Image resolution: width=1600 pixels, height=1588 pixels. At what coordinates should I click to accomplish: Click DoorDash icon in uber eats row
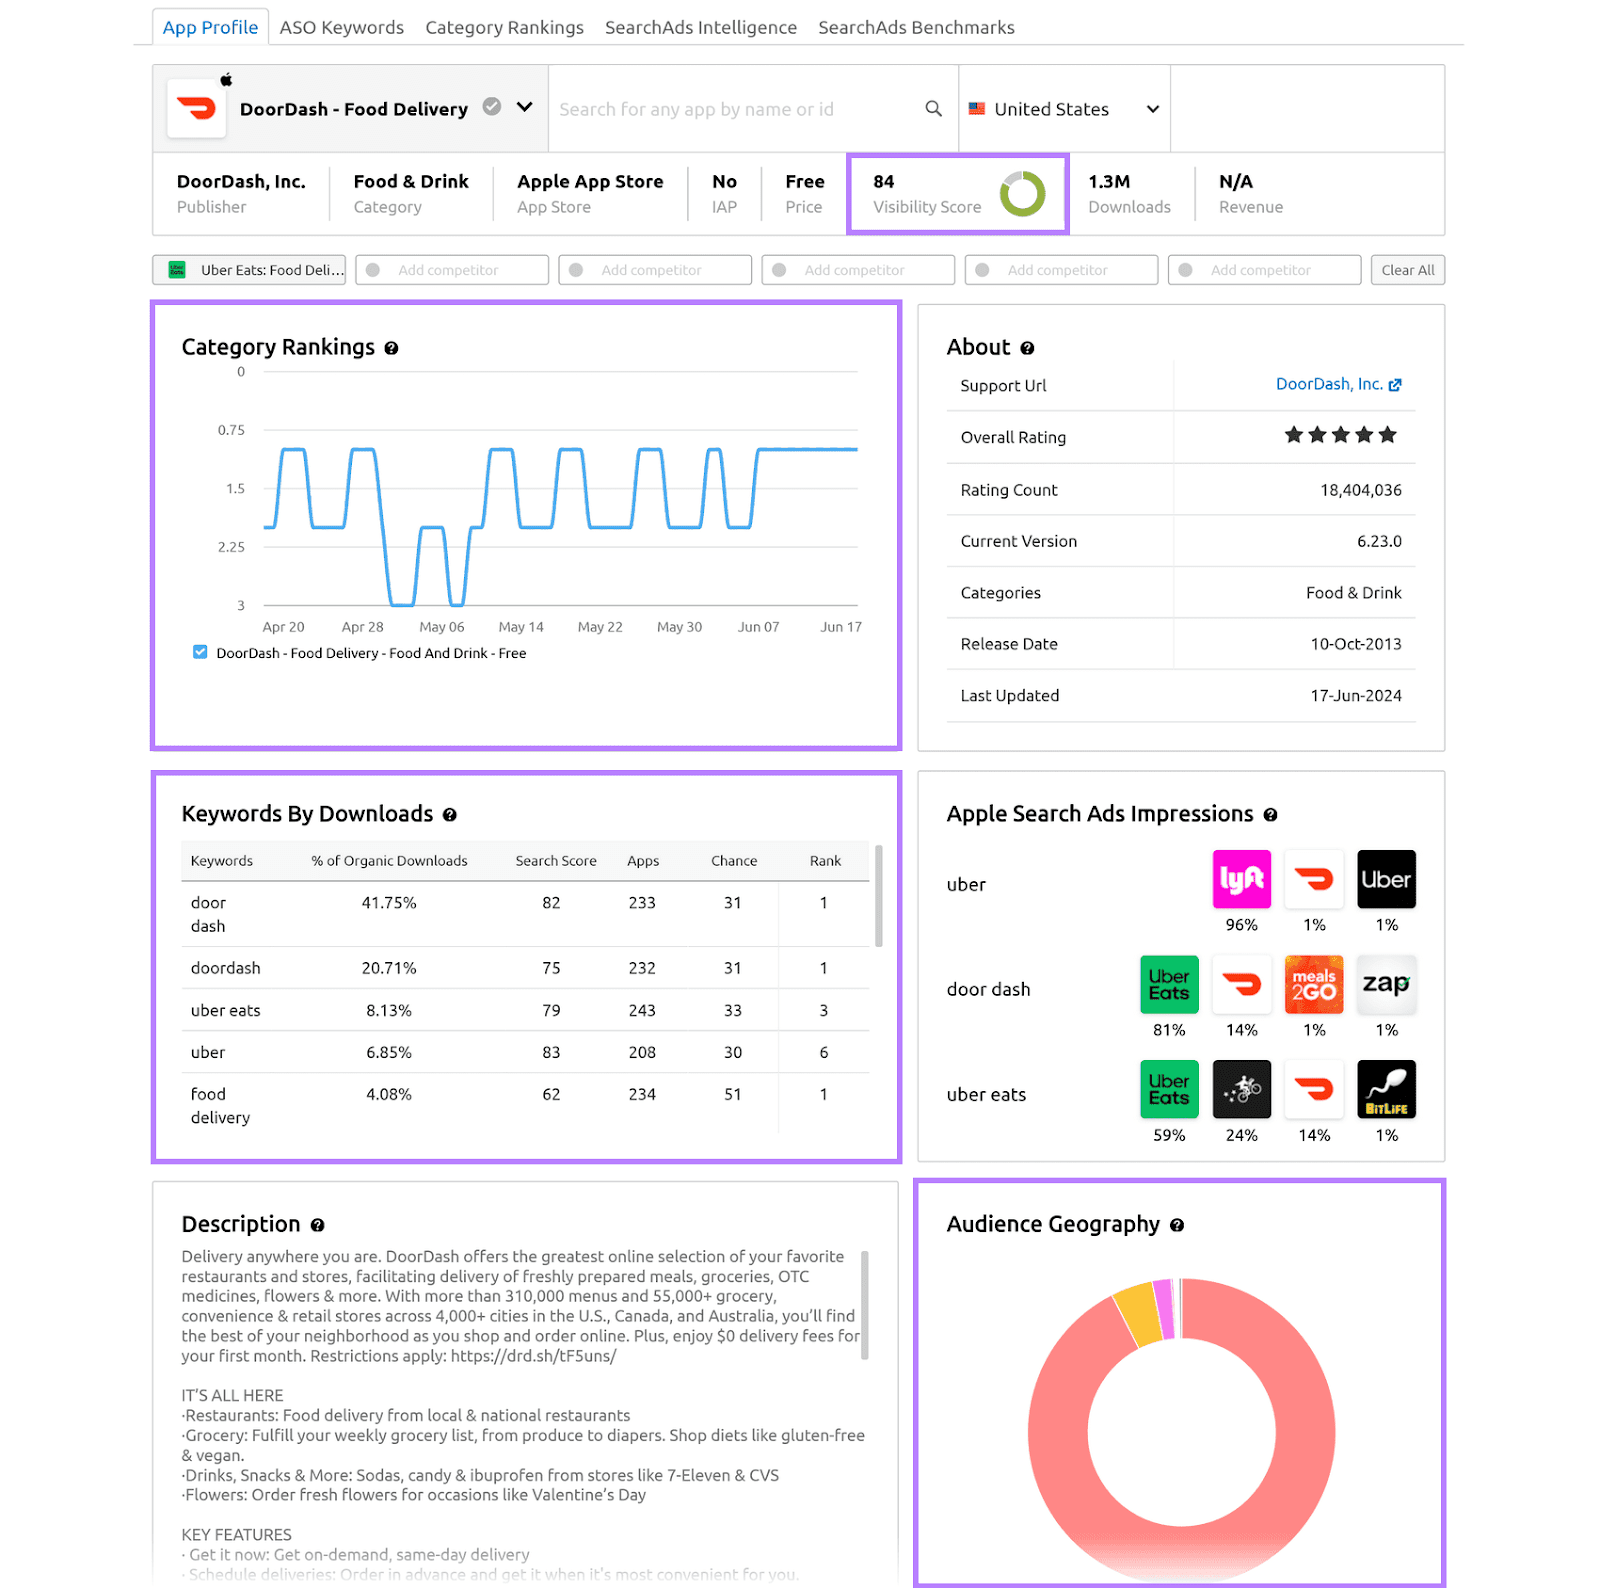point(1314,1089)
